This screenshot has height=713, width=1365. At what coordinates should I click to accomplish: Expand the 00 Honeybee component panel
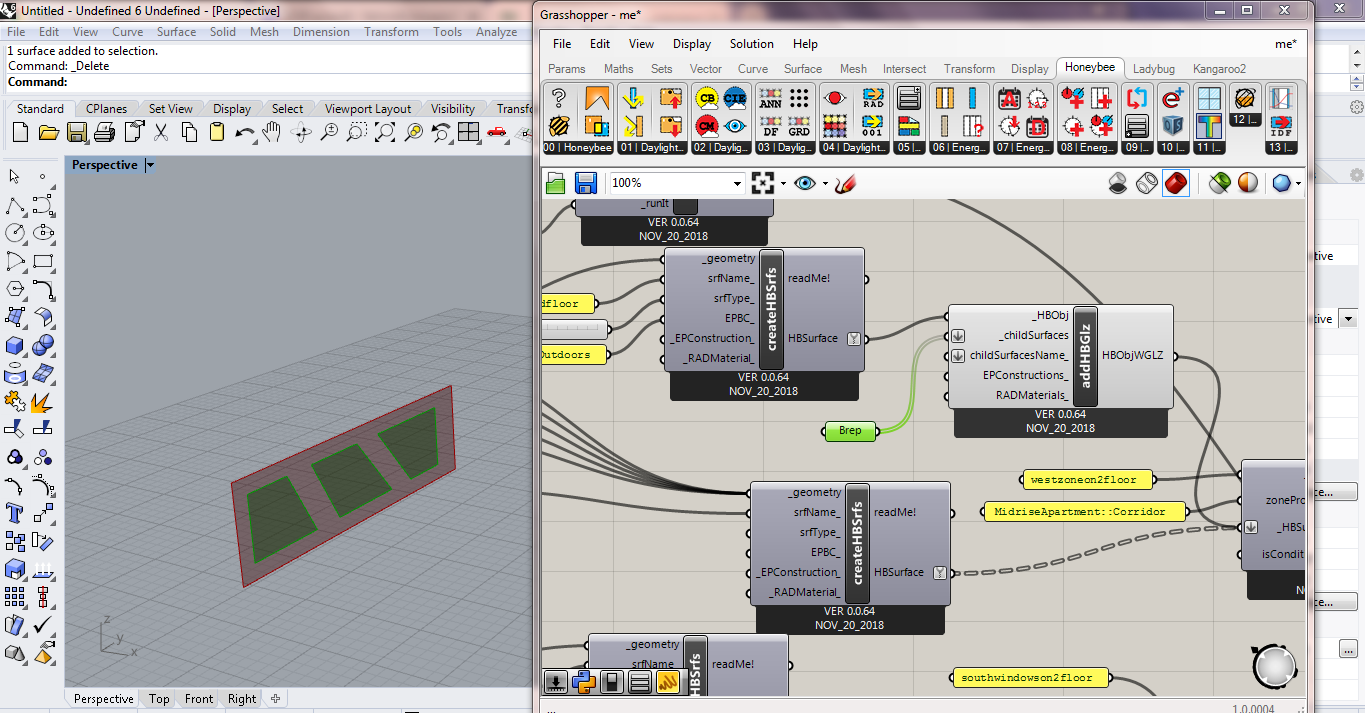577,147
